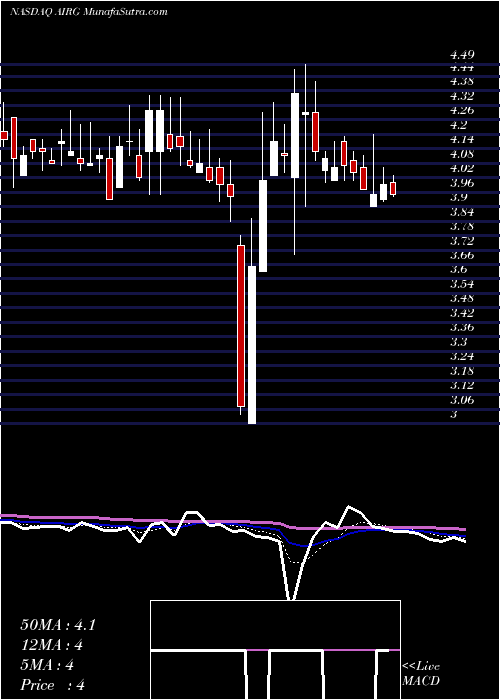Image resolution: width=500 pixels, height=700 pixels.
Task: Click the 3.84 price axis label
Action: pos(462,212)
